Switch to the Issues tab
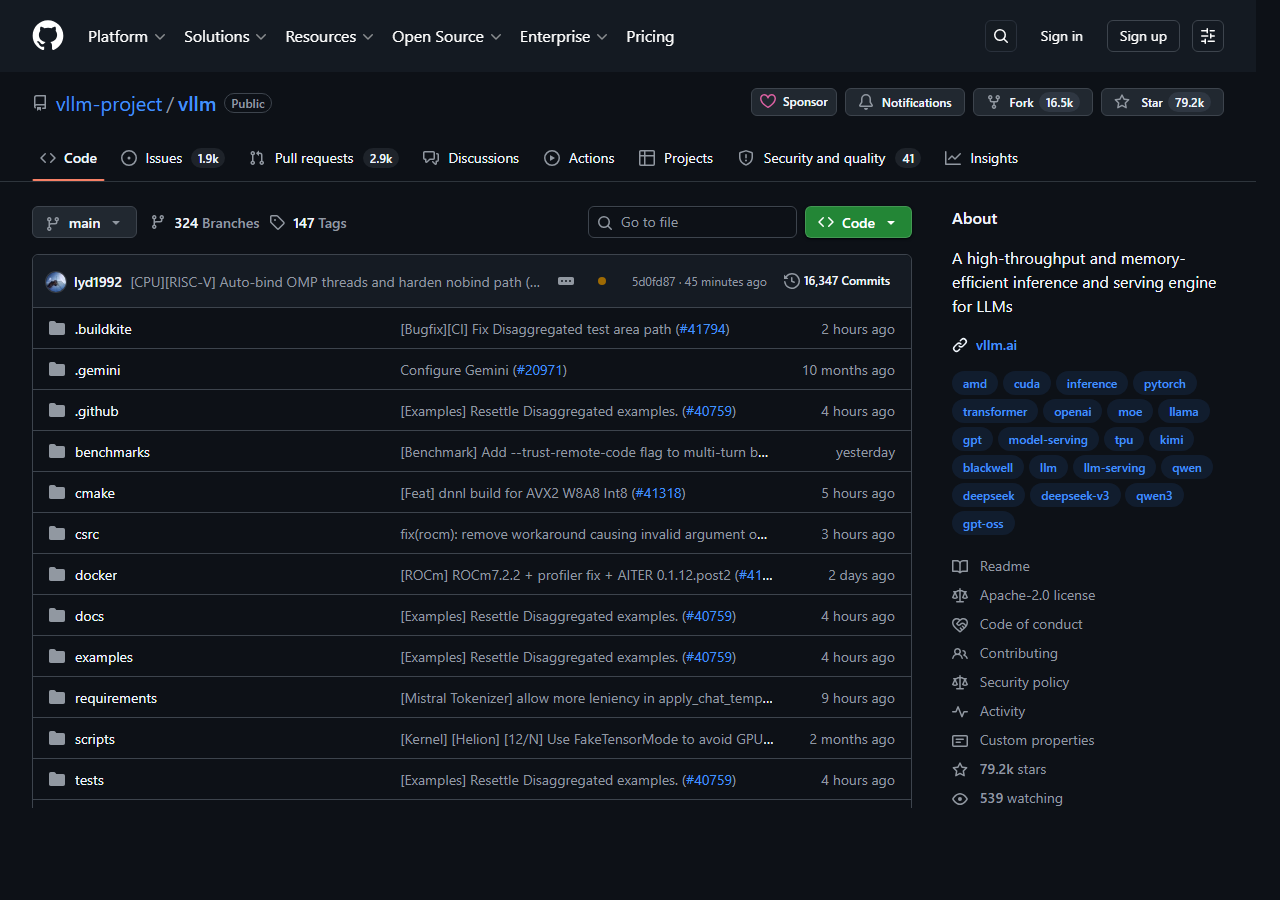This screenshot has width=1280, height=900. point(172,158)
